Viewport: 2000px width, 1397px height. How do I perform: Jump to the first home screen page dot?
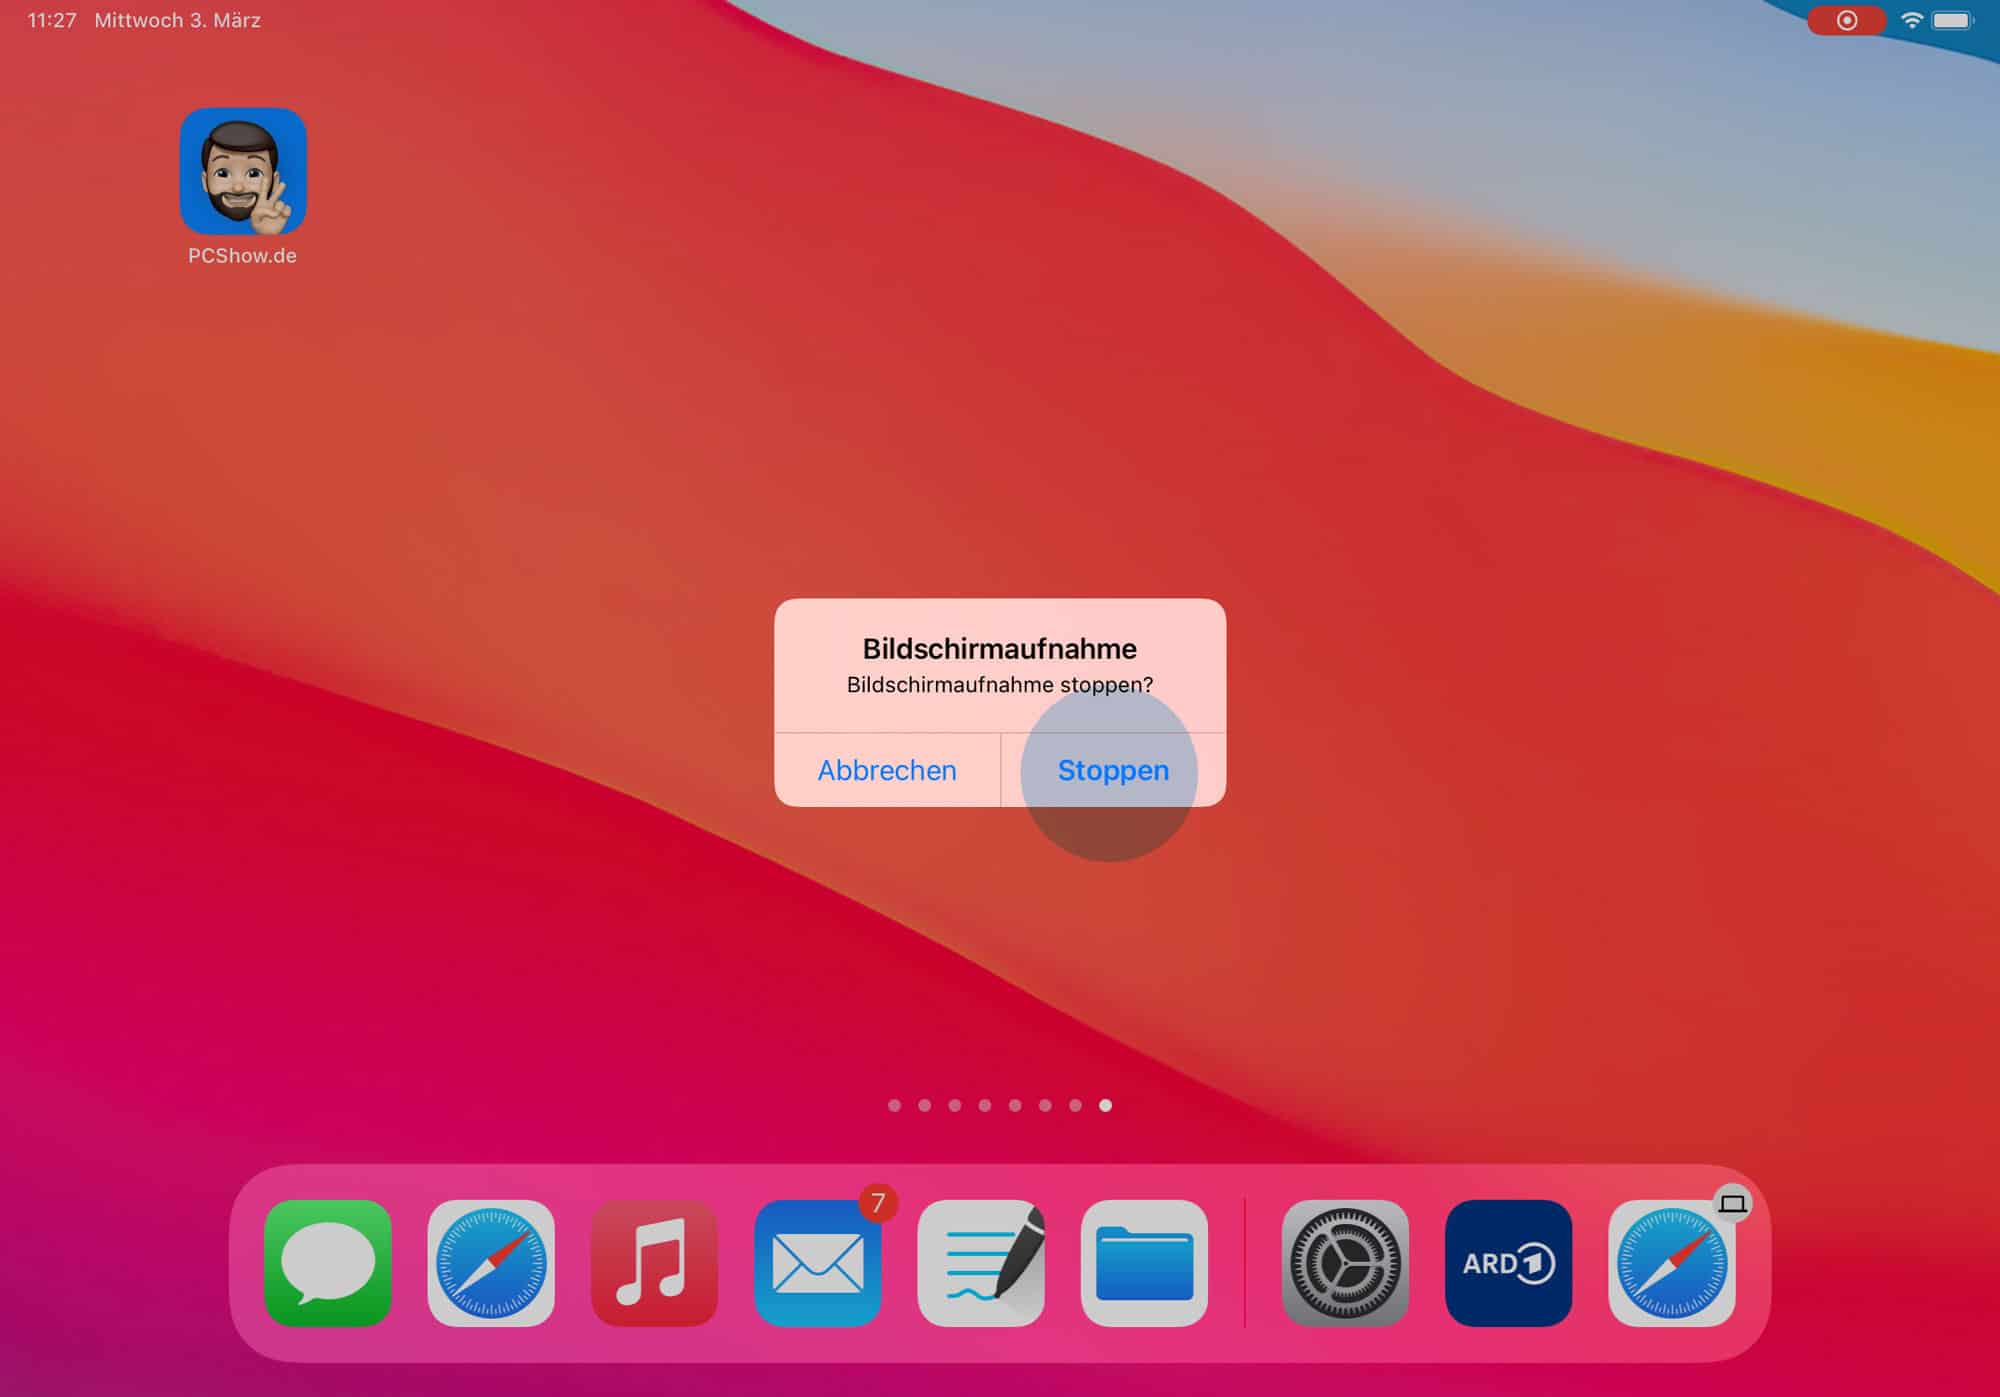coord(894,1105)
